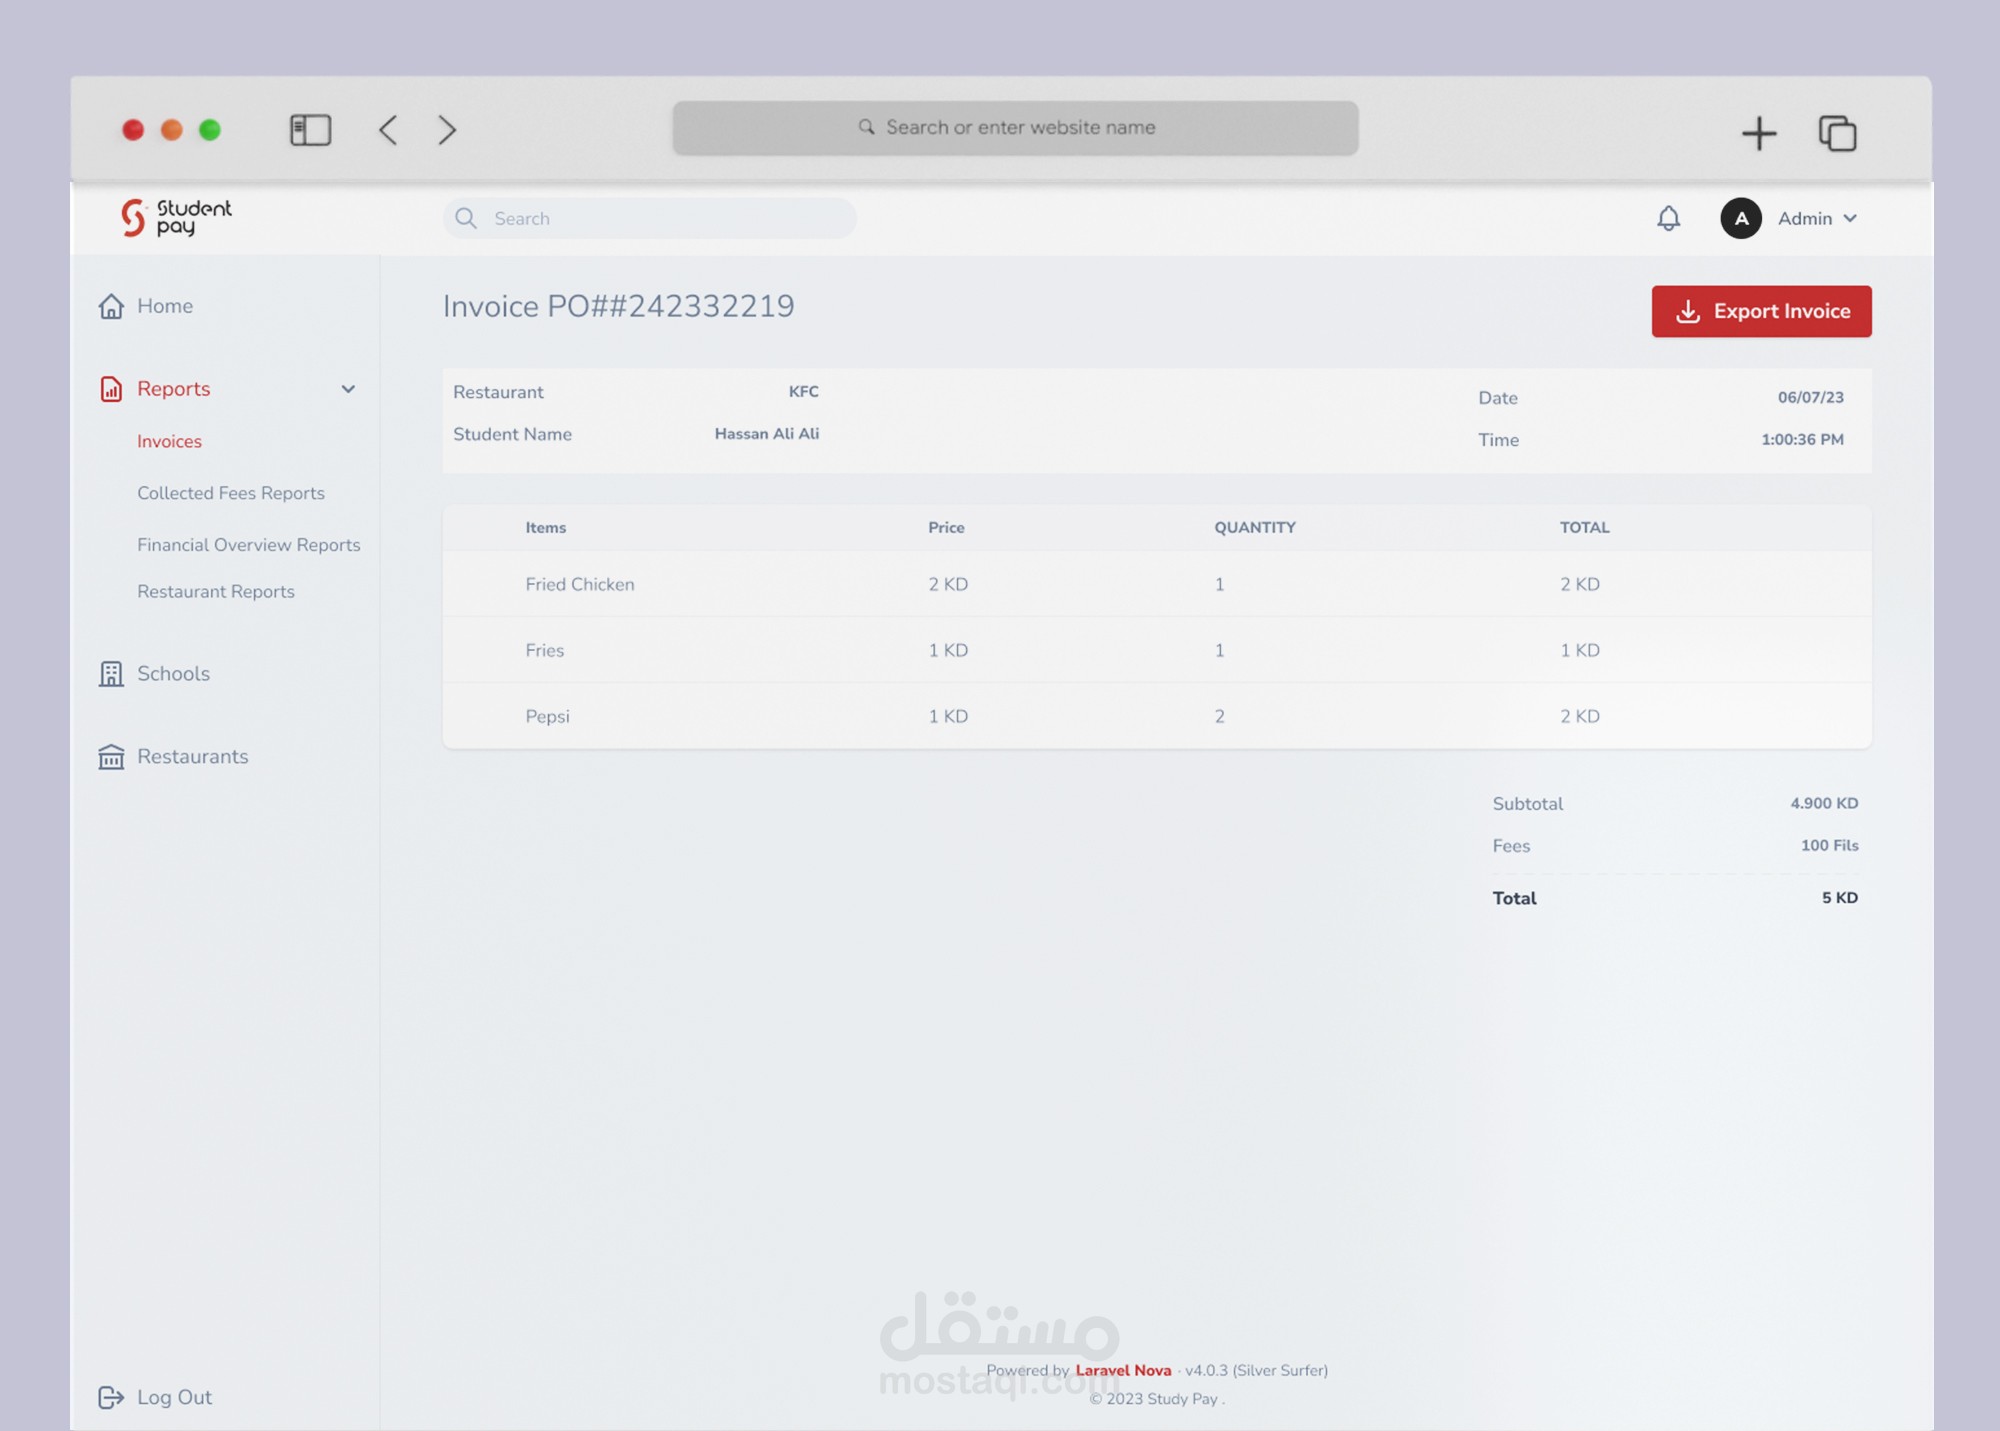This screenshot has height=1431, width=2000.
Task: Click the Admin avatar circle
Action: coord(1740,218)
